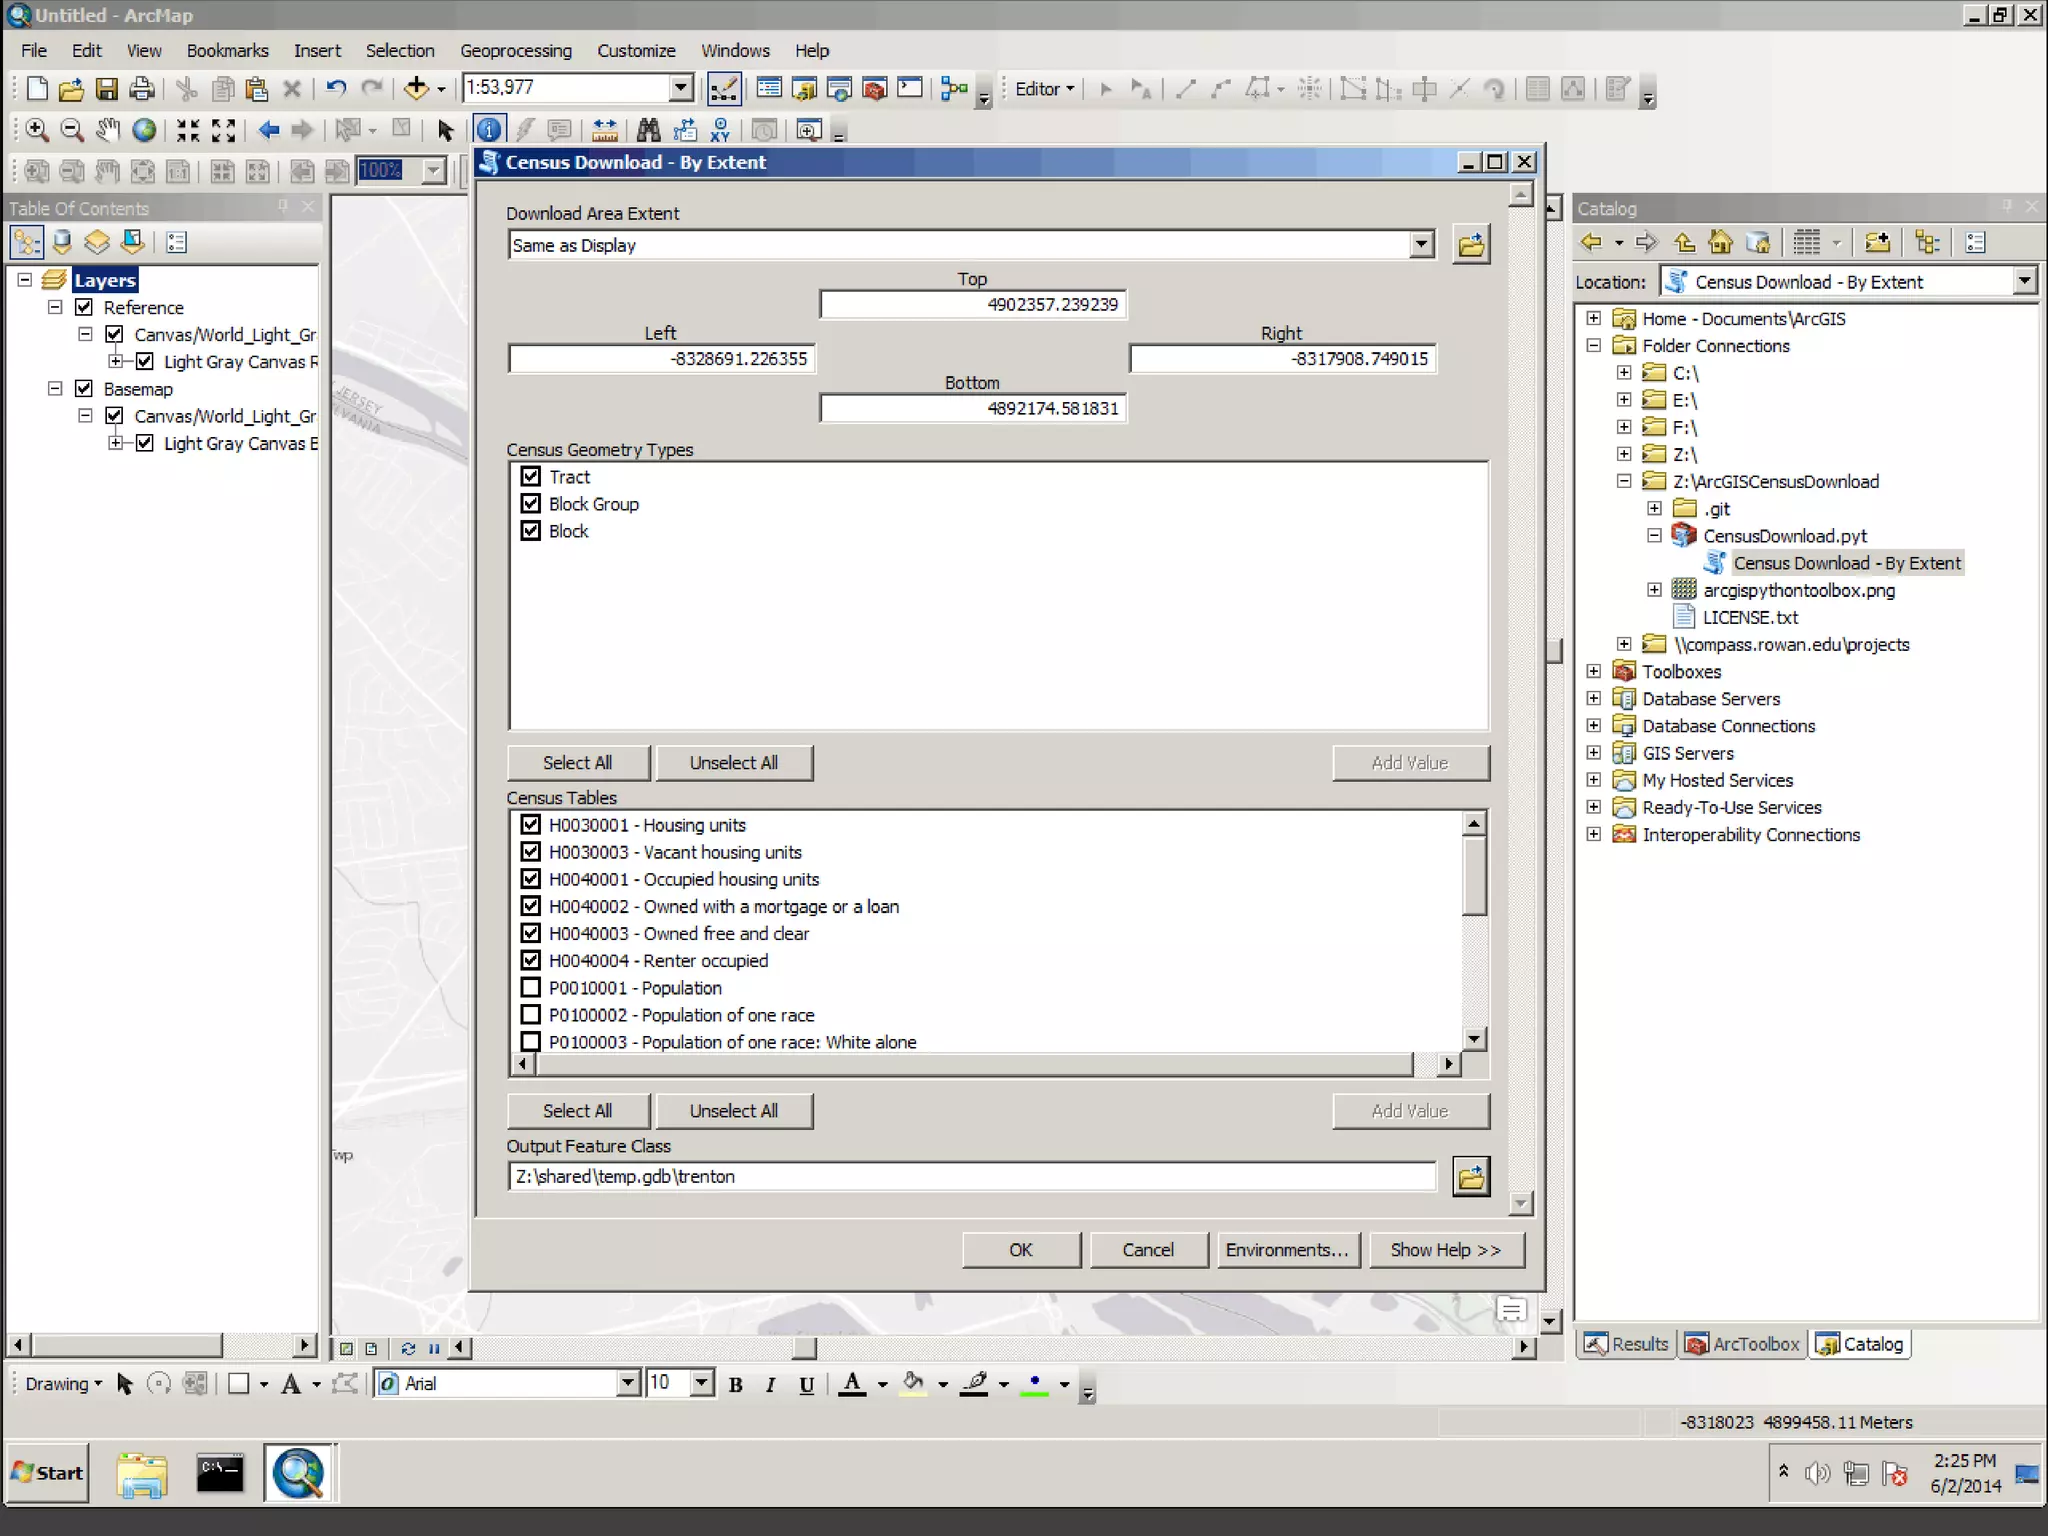Open the Geoprocessing menu
2048x1536 pixels.
coord(515,51)
